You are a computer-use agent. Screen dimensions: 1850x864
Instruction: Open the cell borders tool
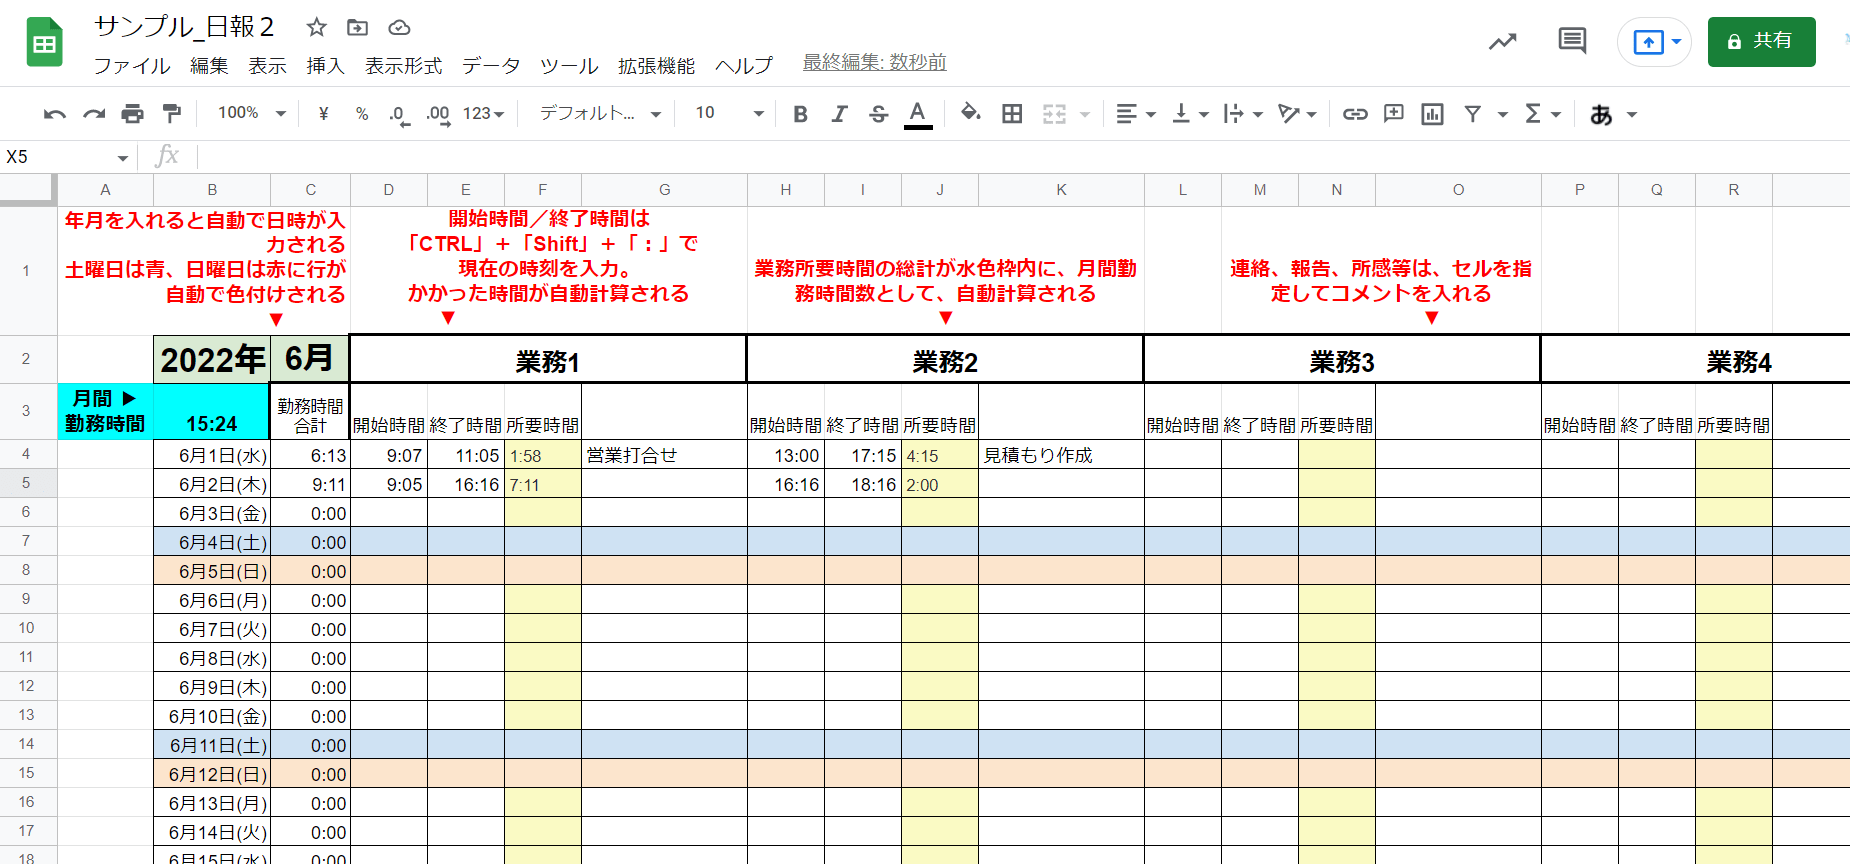(1012, 114)
